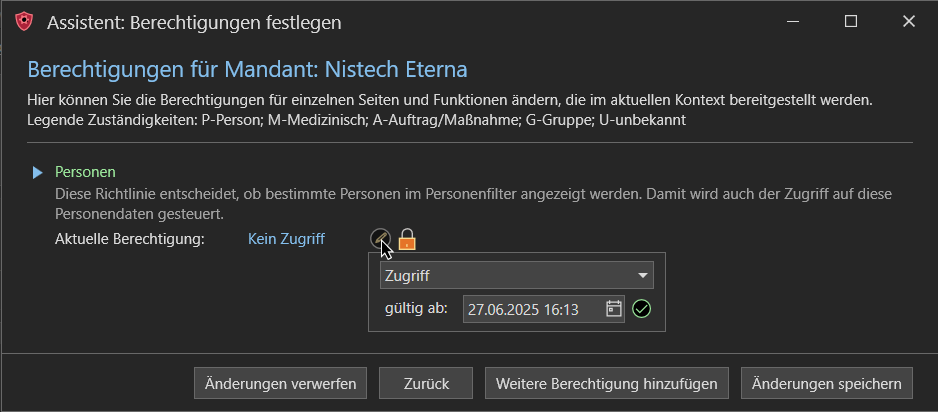
Task: Select the green Personen policy label
Action: click(x=85, y=172)
